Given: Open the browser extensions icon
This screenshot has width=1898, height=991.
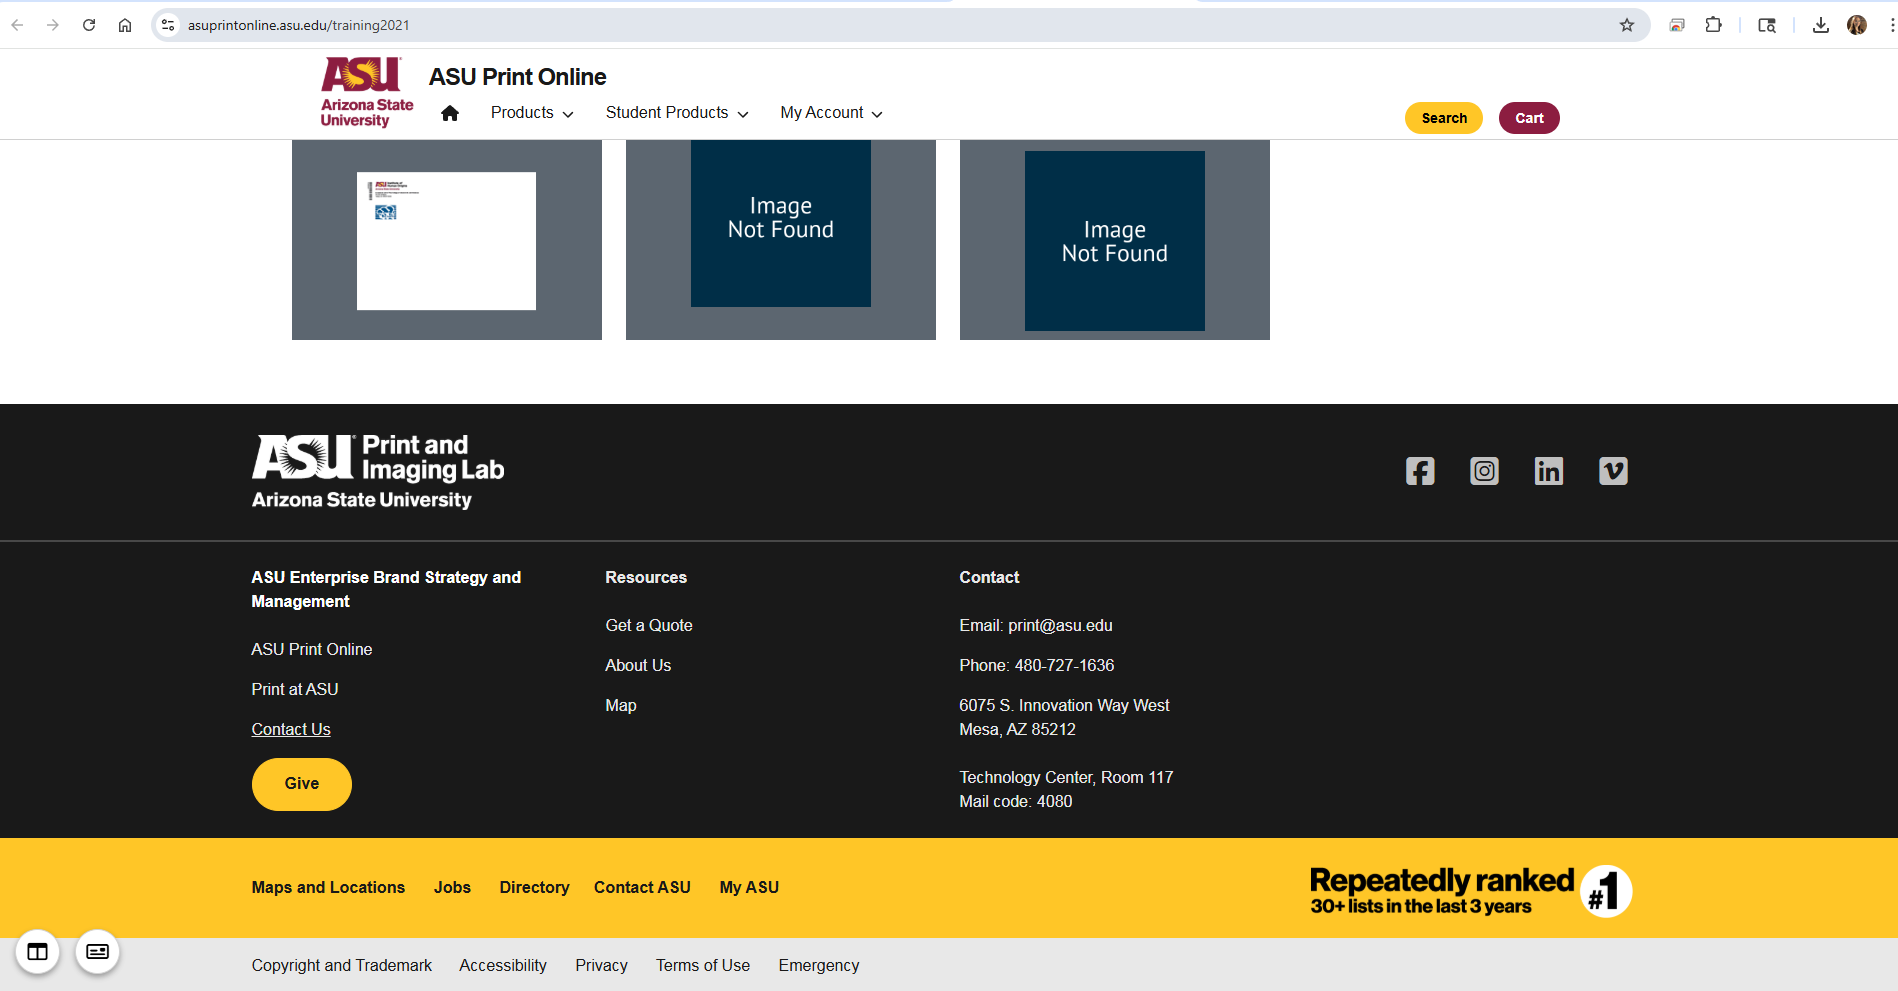Looking at the screenshot, I should [x=1713, y=24].
